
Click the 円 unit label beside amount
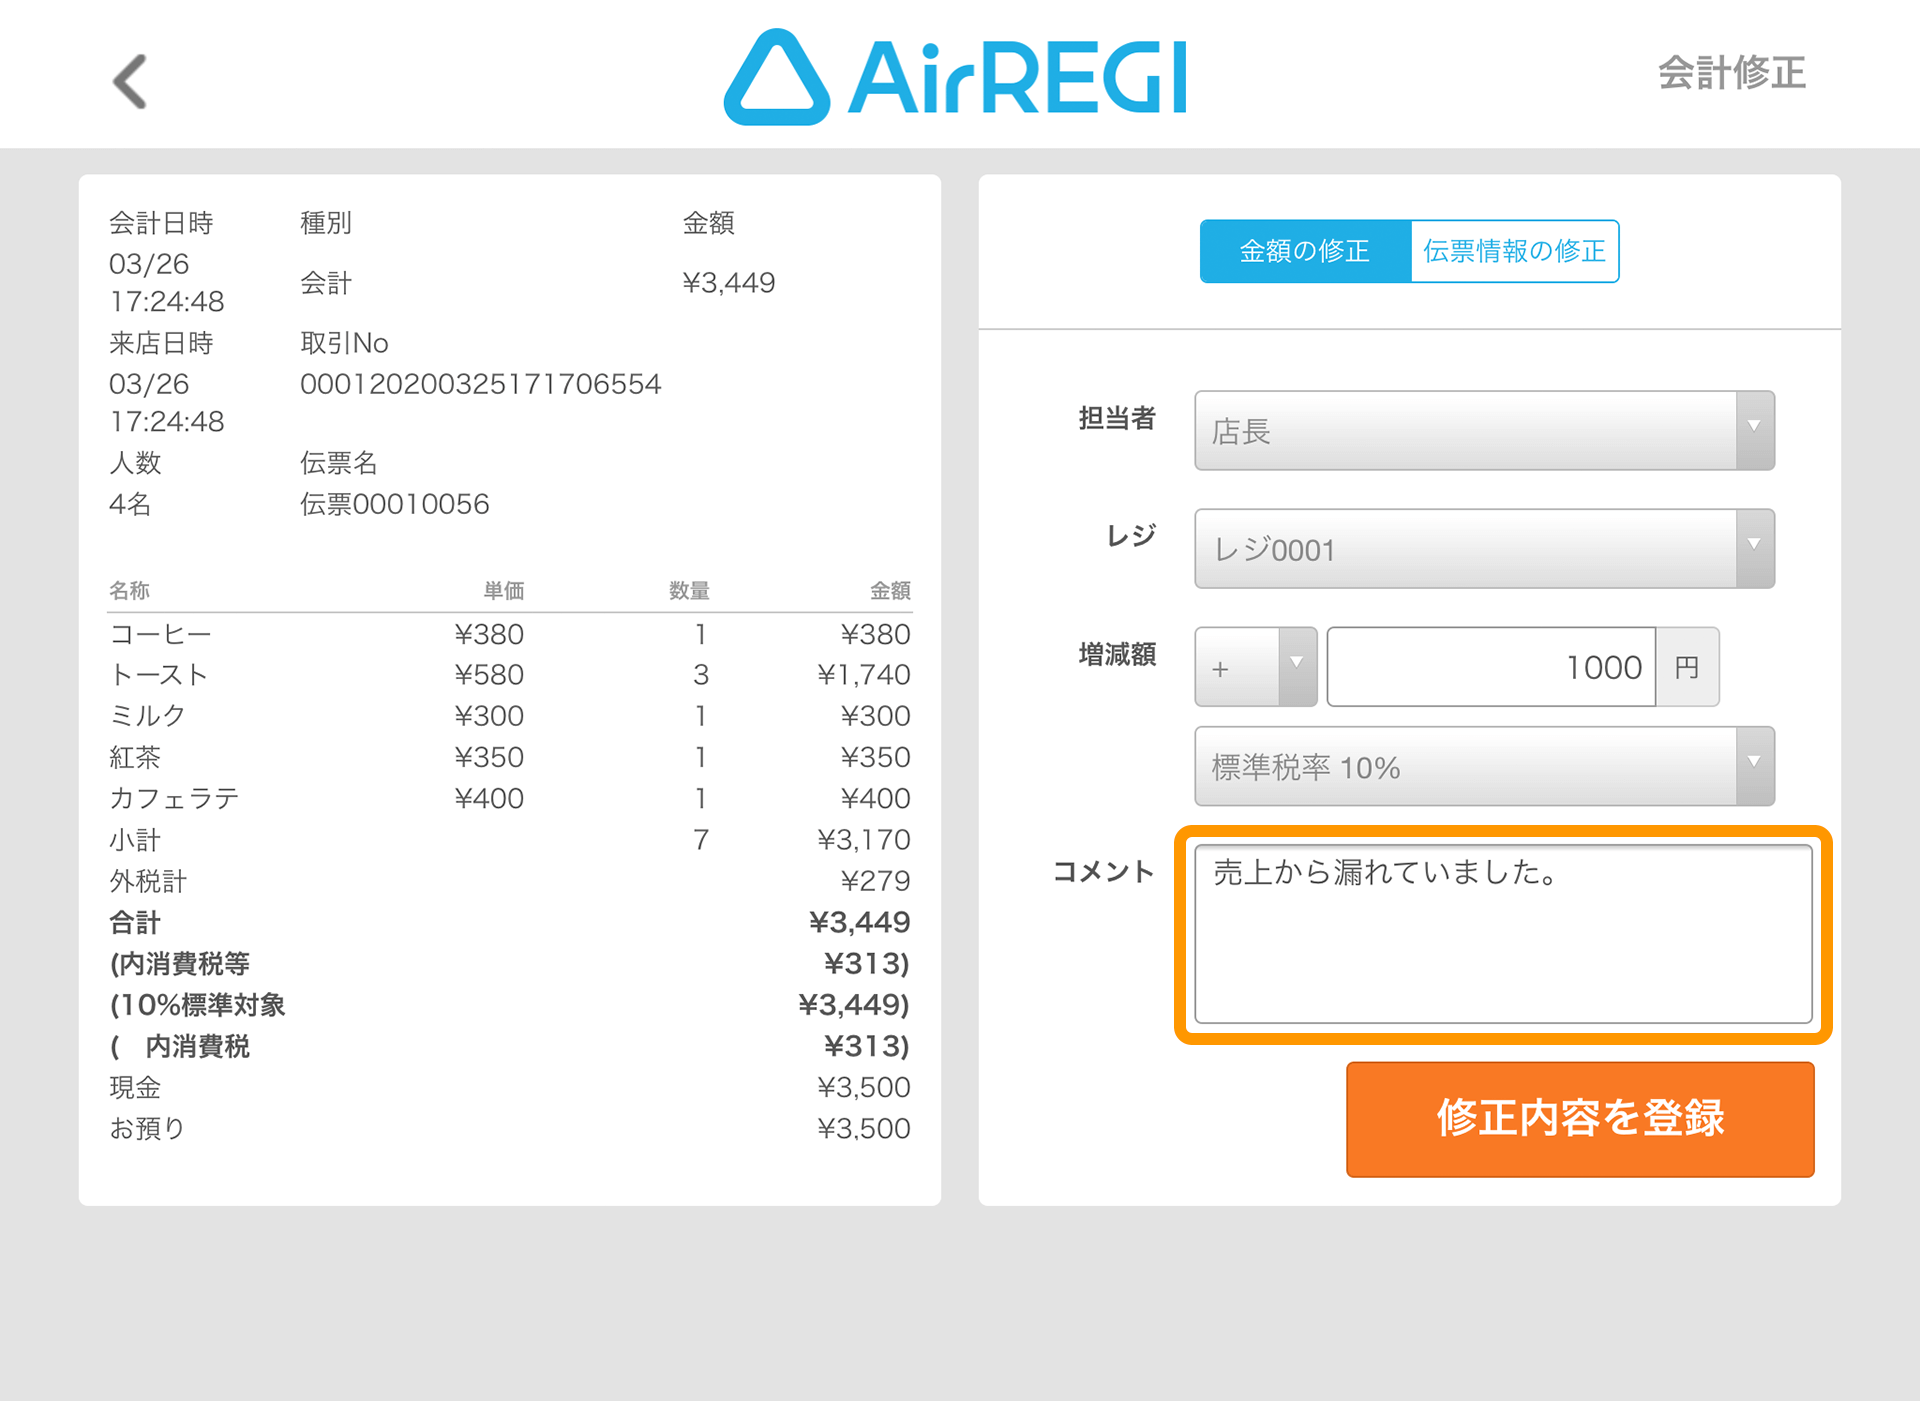pyautogui.click(x=1687, y=667)
